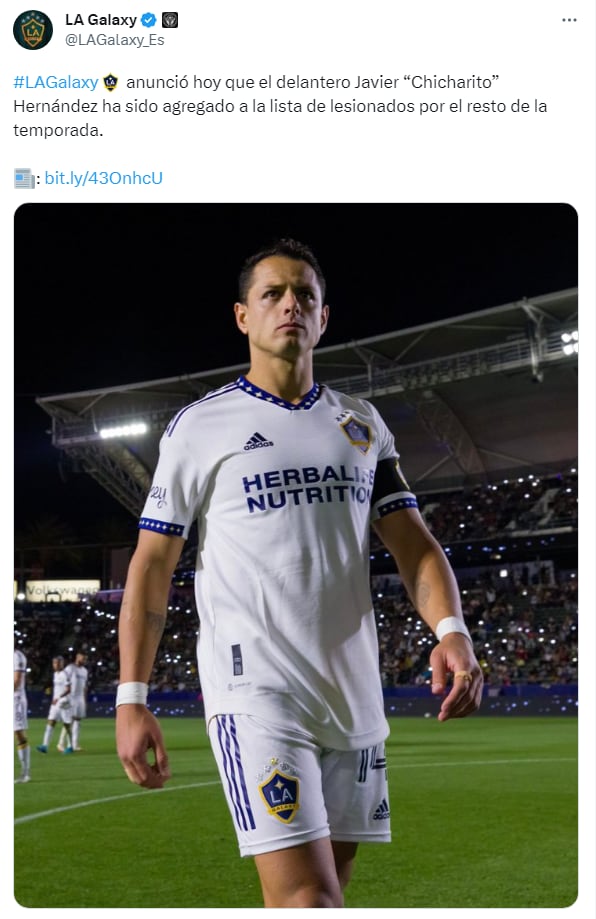Screen dimensions: 596x919
Task: Click the LA Galaxy crest on shorts
Action: [280, 791]
